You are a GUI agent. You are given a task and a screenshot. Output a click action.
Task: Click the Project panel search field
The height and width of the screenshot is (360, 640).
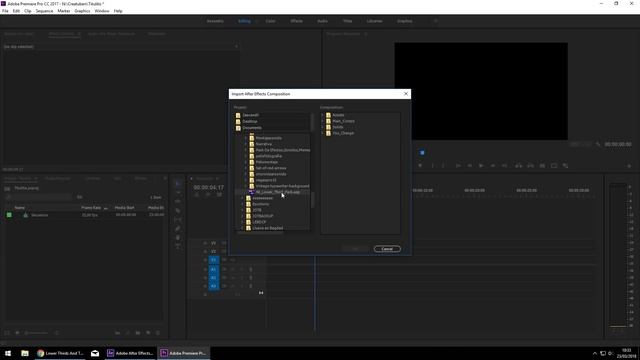(39, 197)
